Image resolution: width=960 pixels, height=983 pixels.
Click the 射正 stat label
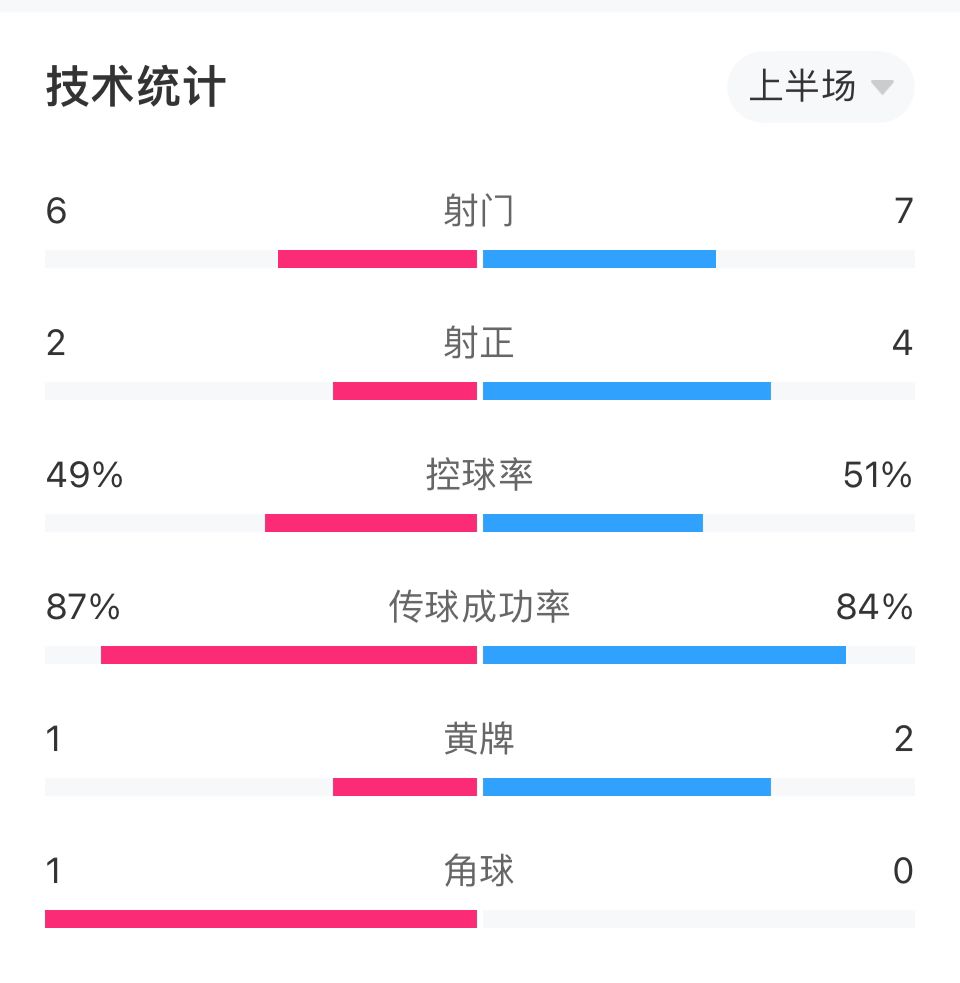coord(479,343)
